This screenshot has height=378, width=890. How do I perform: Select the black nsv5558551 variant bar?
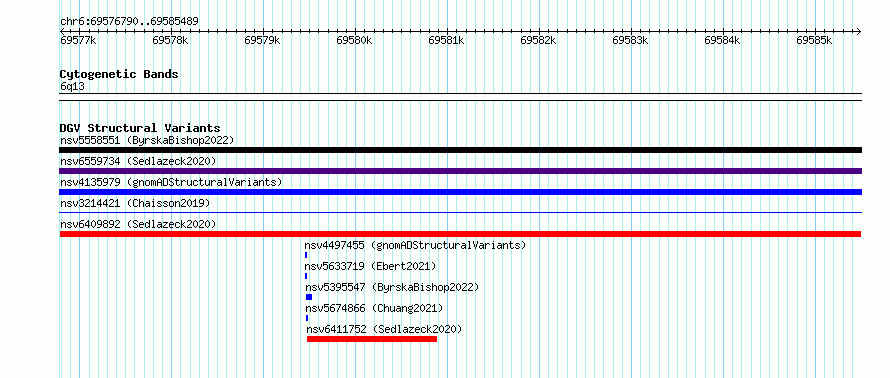click(460, 150)
